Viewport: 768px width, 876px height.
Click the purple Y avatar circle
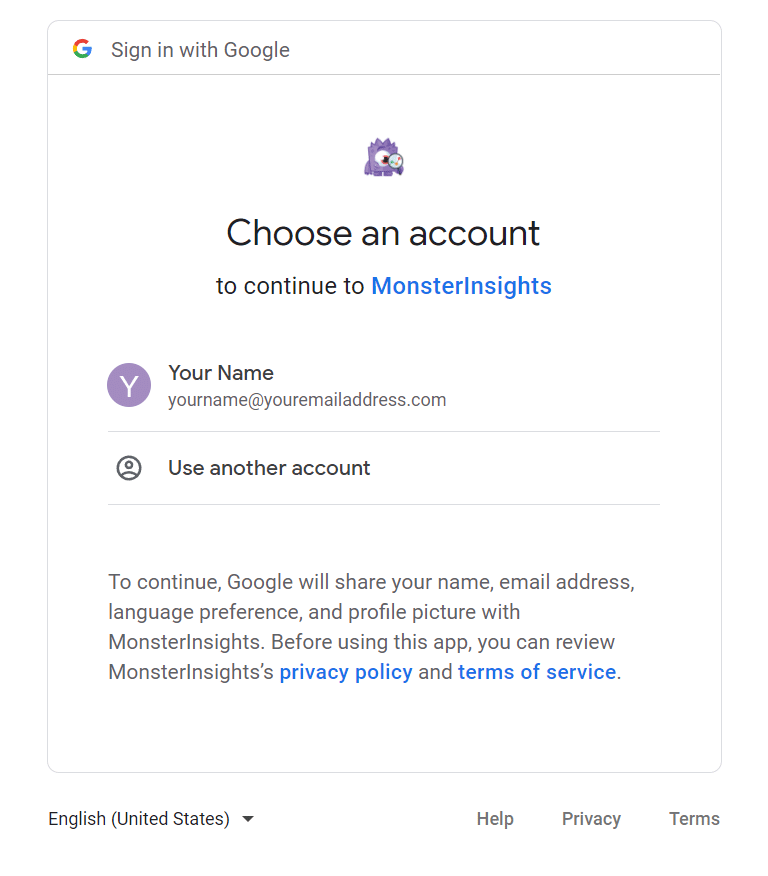pos(129,385)
